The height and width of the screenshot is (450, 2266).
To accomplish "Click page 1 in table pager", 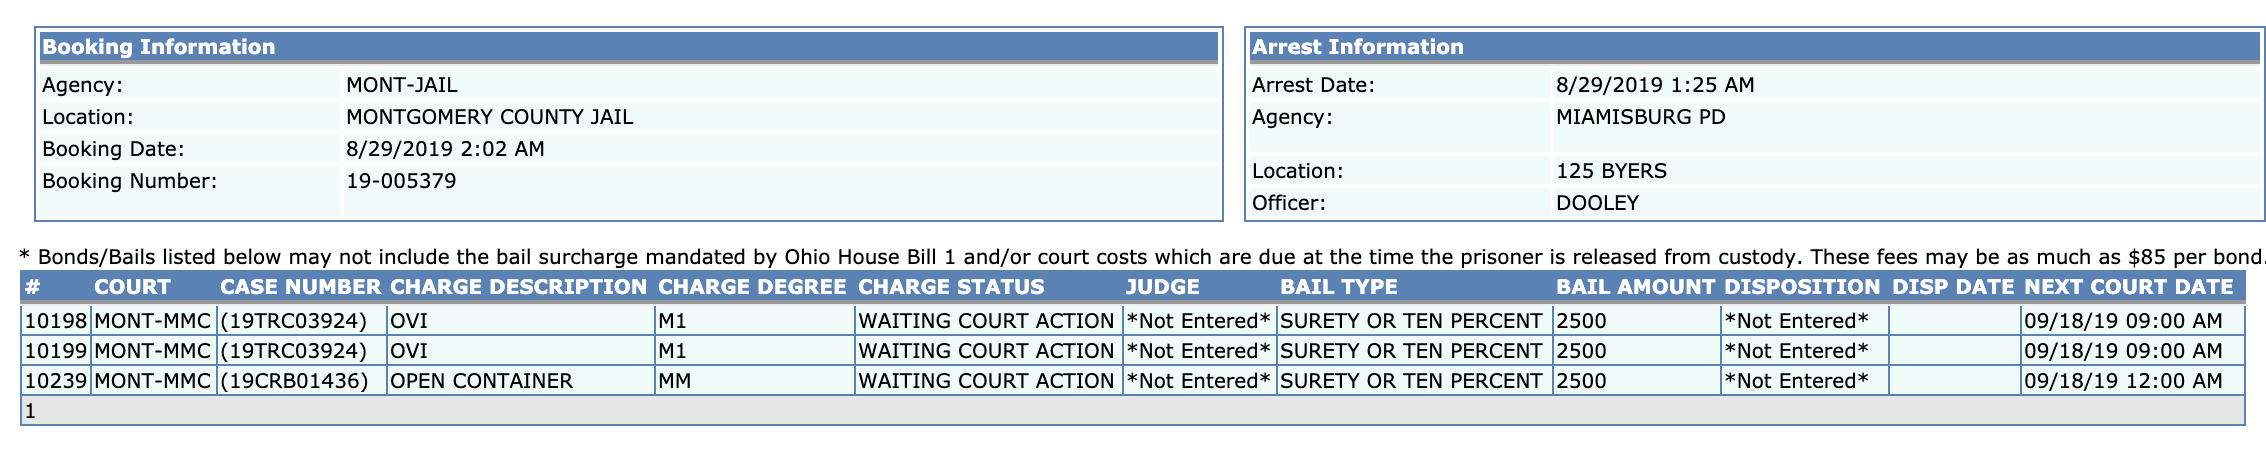I will pyautogui.click(x=30, y=411).
